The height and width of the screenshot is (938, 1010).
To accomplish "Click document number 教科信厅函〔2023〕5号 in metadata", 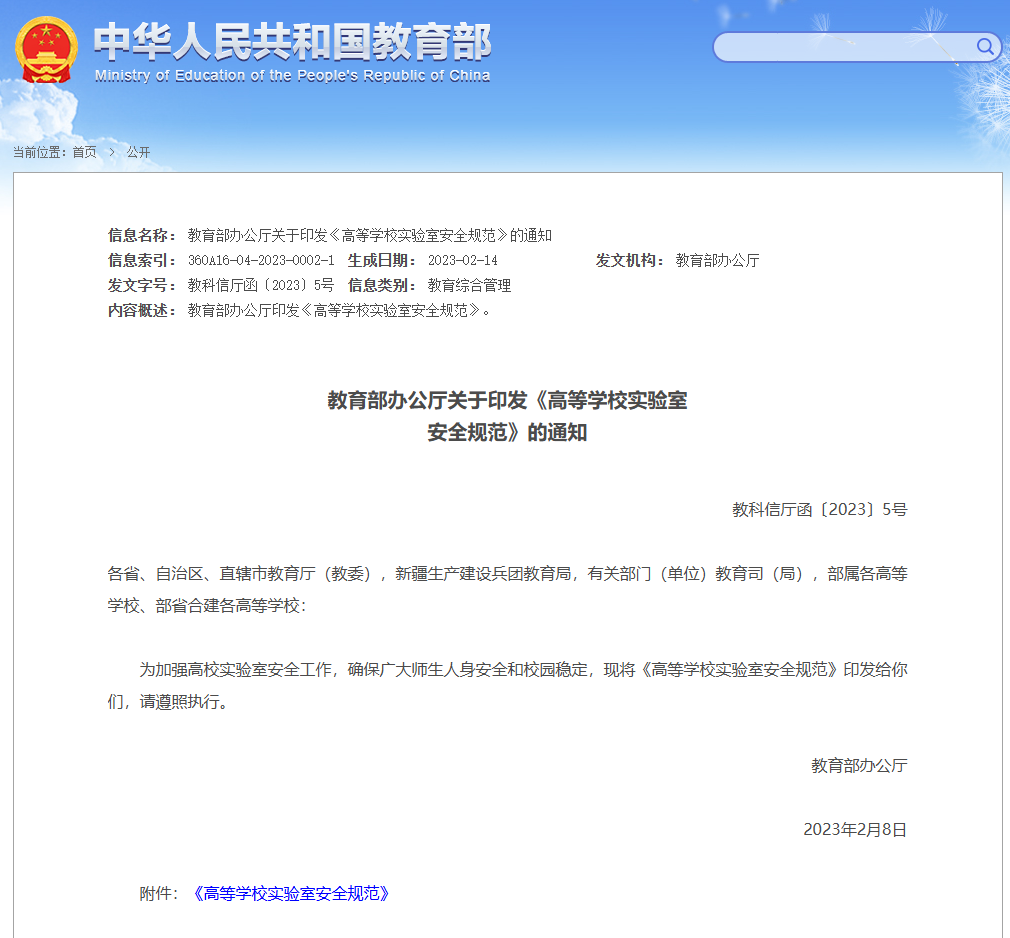I will point(261,285).
